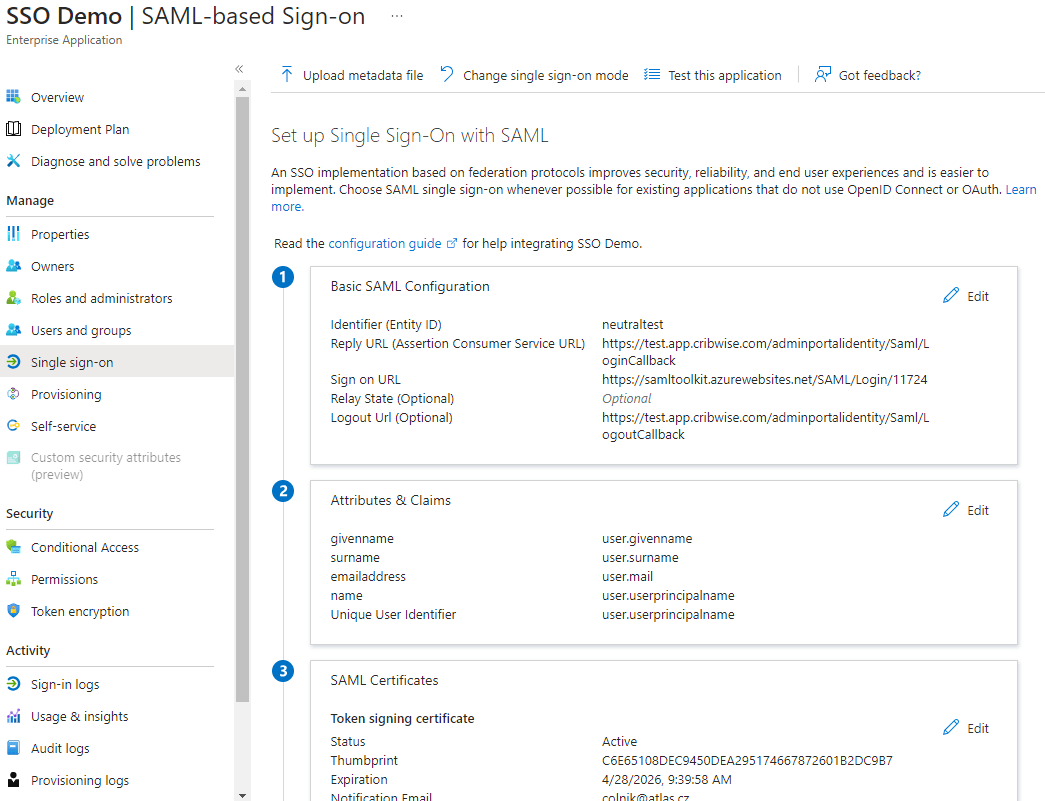Select Provisioning in the Manage section
1045x801 pixels.
(x=66, y=394)
